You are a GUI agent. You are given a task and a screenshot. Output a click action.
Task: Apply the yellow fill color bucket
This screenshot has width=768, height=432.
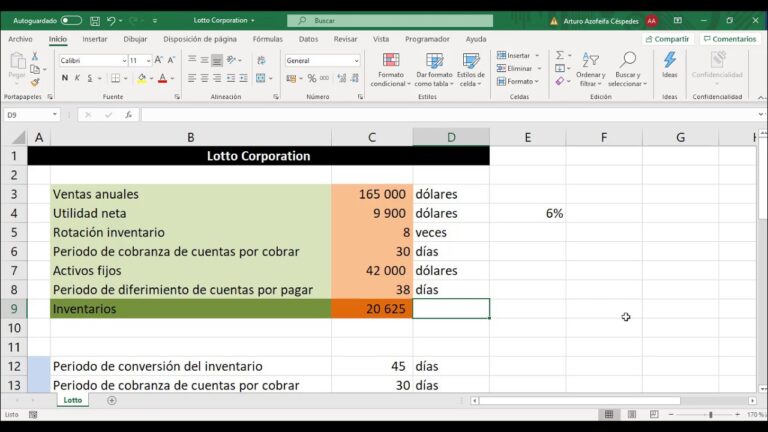tap(142, 78)
